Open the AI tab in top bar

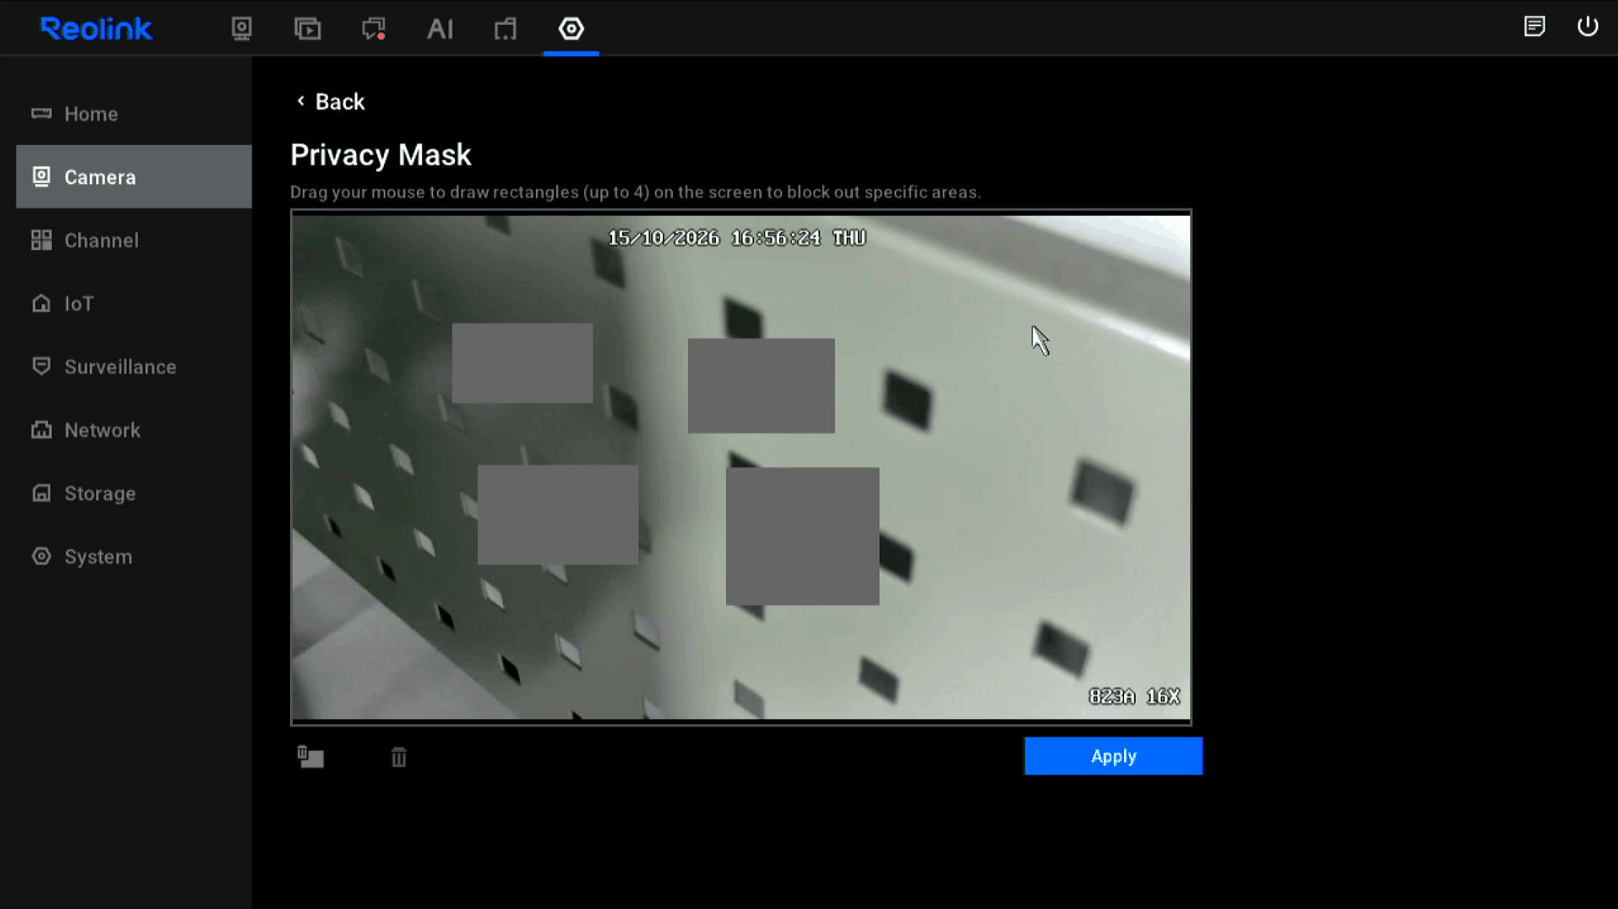click(x=440, y=28)
